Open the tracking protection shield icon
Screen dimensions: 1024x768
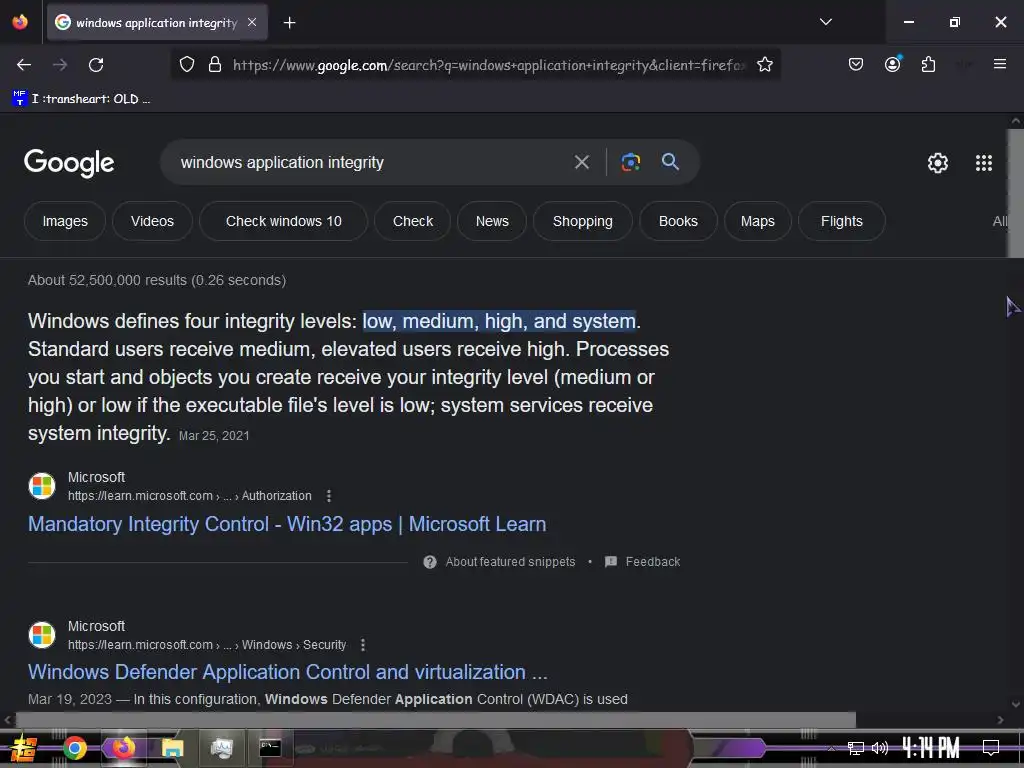pyautogui.click(x=187, y=65)
